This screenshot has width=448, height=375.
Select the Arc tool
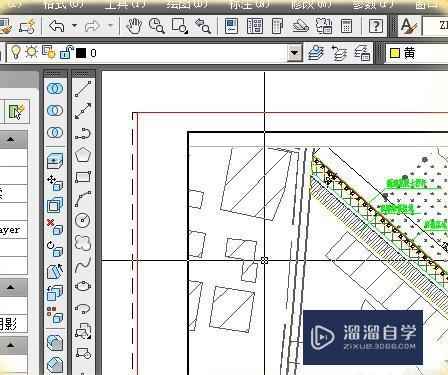(83, 199)
